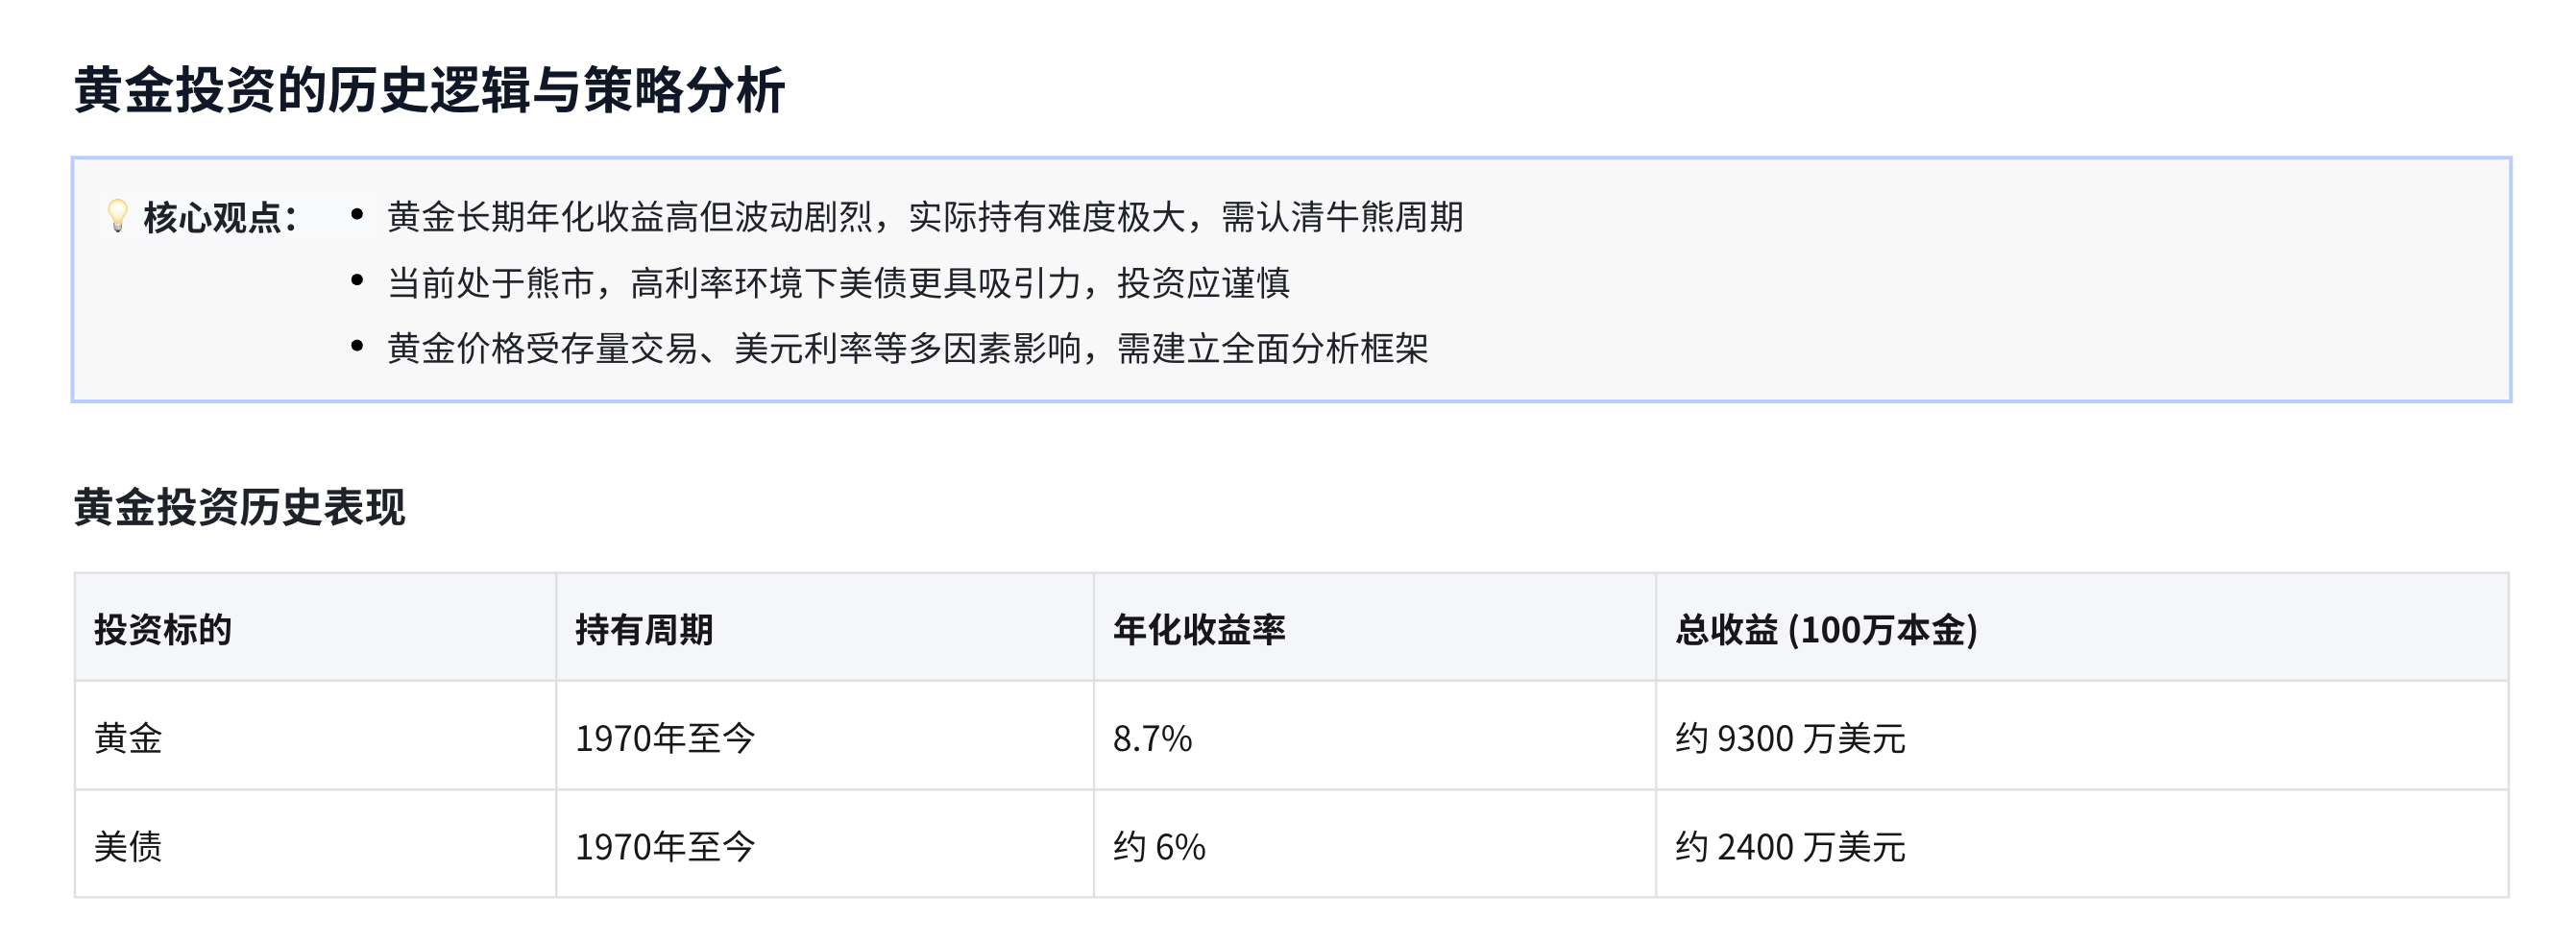Click the title 黄金投资的历史逻辑与策略分析
This screenshot has width=2576, height=943.
coord(430,90)
